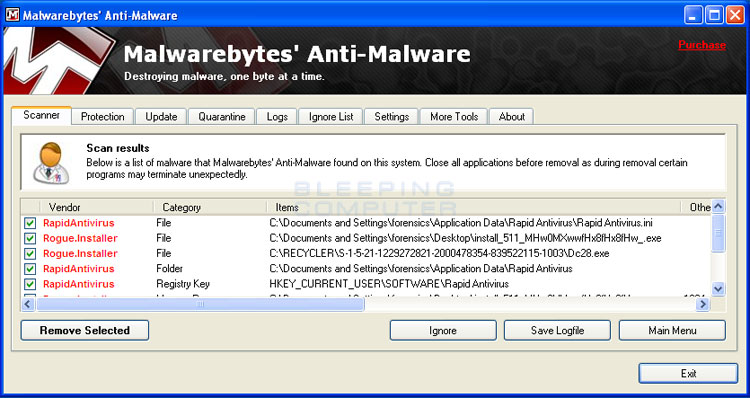Click the horizontal scroll right arrow
This screenshot has height=398, width=750.
click(x=703, y=304)
